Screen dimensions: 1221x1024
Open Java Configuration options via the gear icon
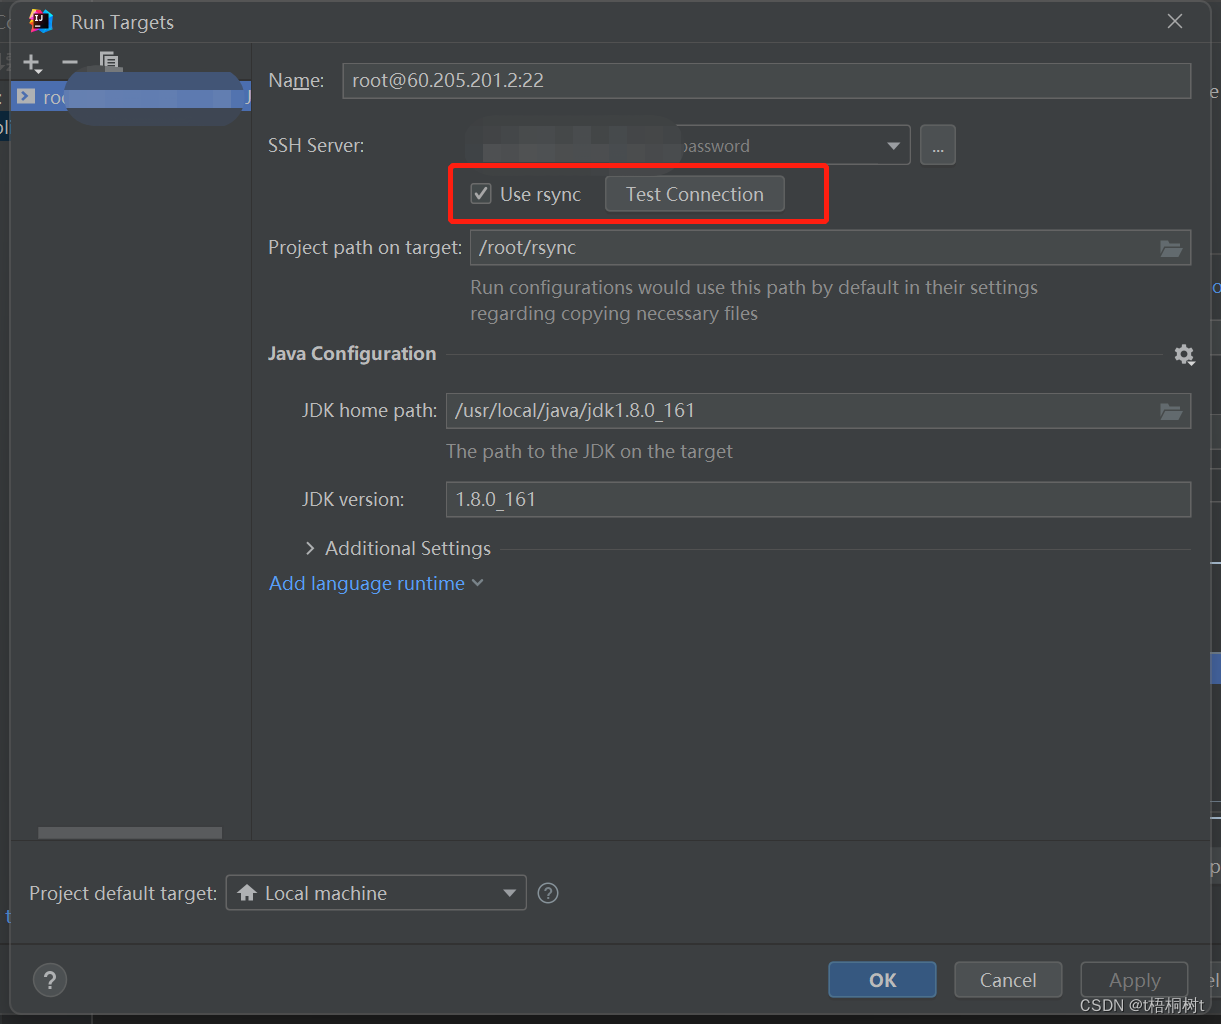(1184, 354)
